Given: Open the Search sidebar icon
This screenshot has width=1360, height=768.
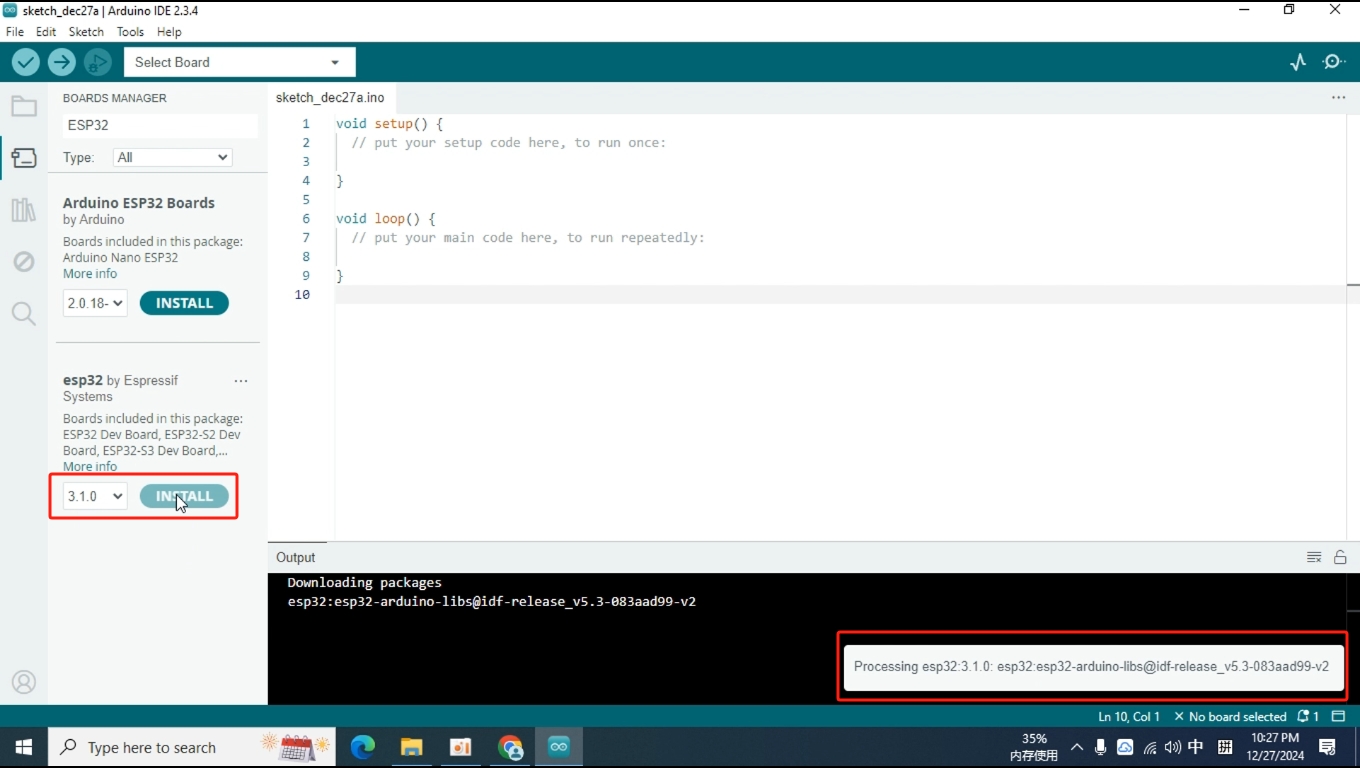Looking at the screenshot, I should [x=24, y=314].
